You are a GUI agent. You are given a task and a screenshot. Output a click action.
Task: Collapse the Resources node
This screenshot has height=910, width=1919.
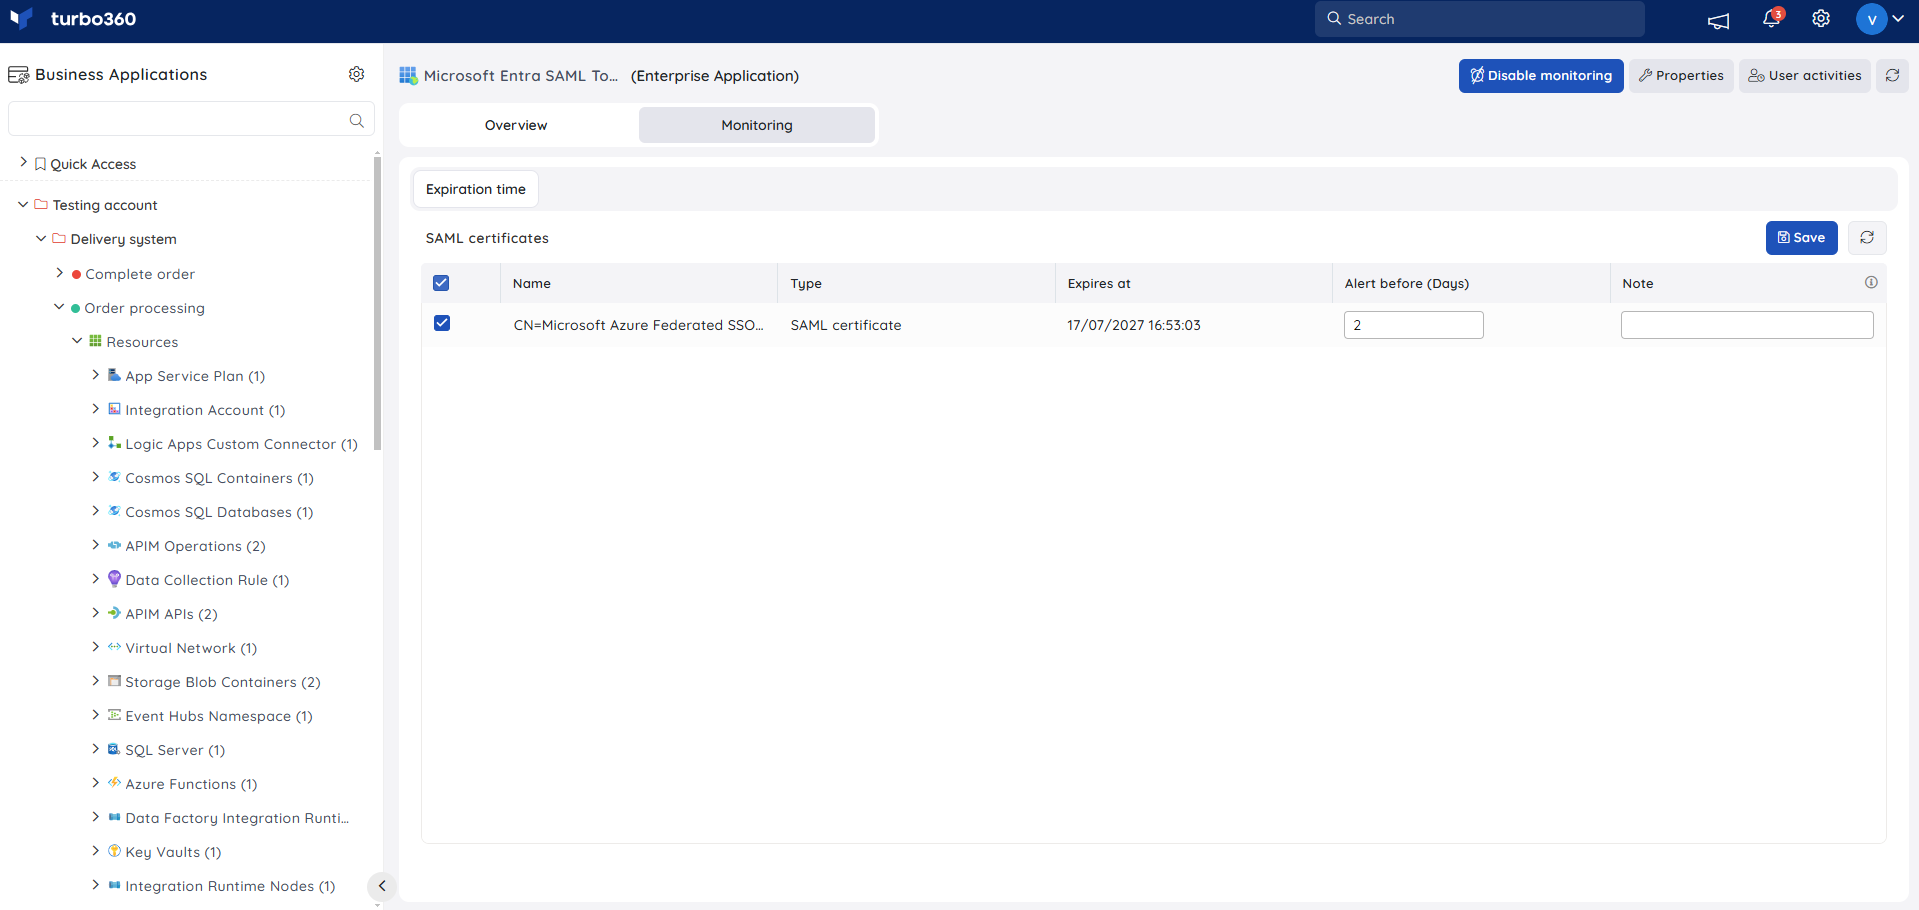pyautogui.click(x=77, y=341)
